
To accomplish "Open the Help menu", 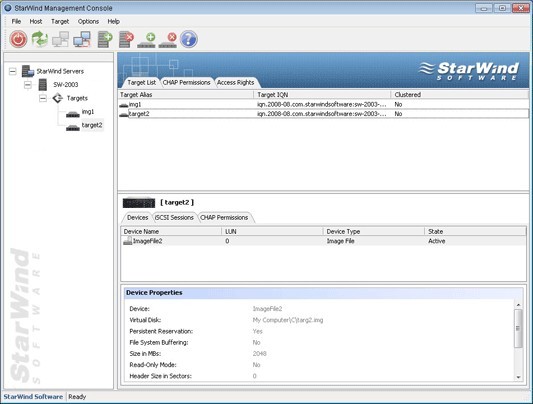I will tap(114, 21).
